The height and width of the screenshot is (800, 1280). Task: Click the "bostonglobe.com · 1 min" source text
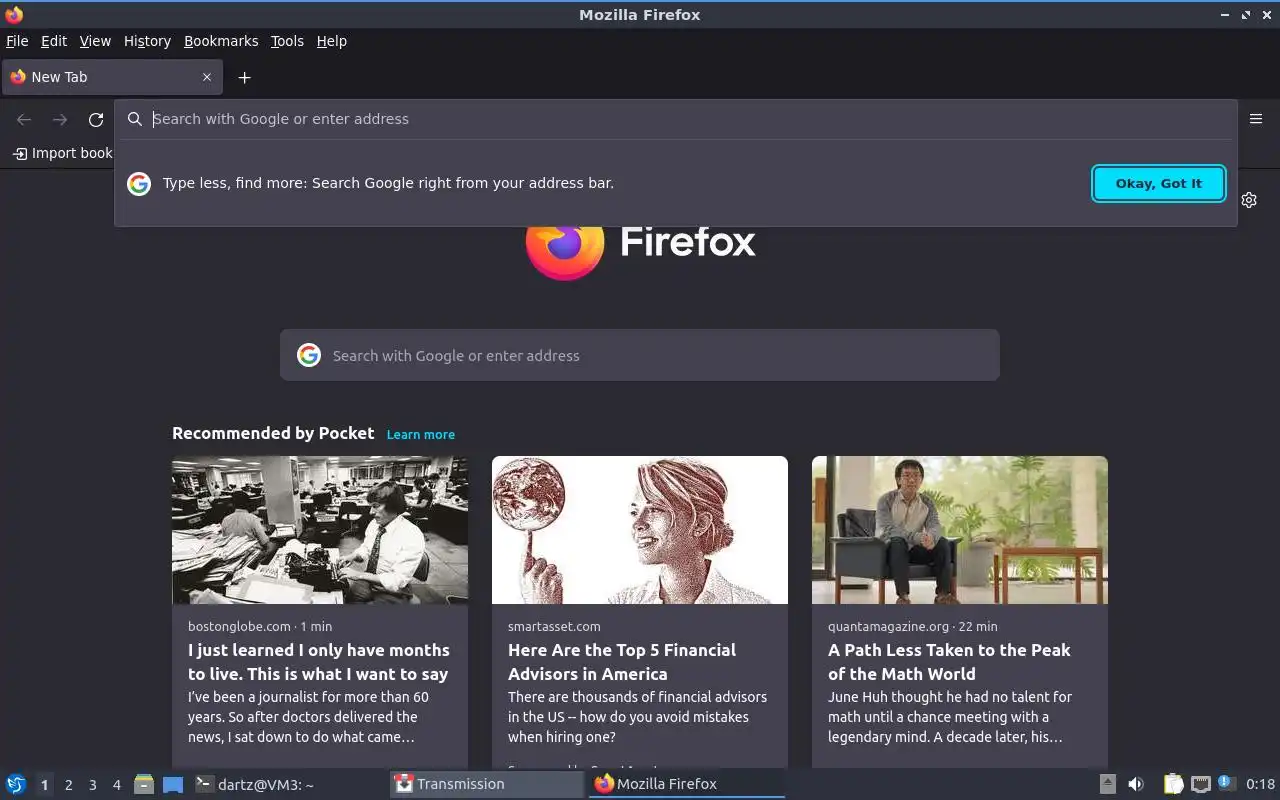(260, 627)
